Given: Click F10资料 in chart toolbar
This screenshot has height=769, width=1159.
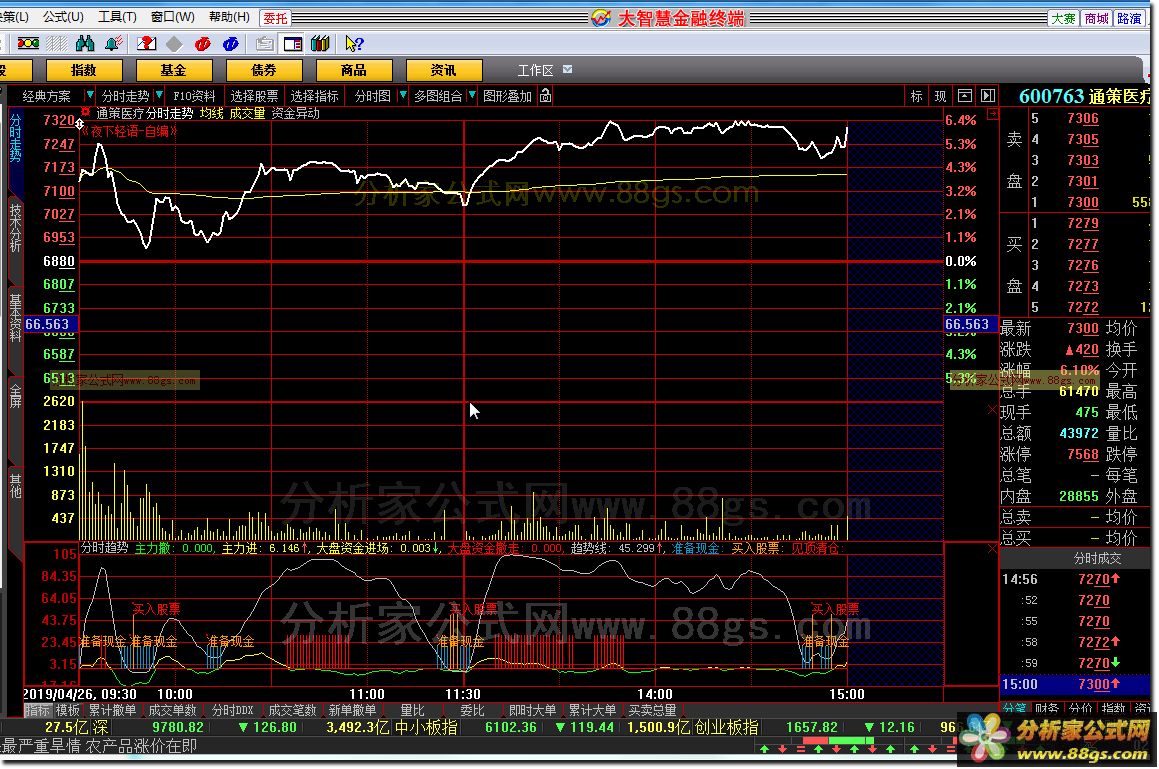Looking at the screenshot, I should [x=194, y=96].
